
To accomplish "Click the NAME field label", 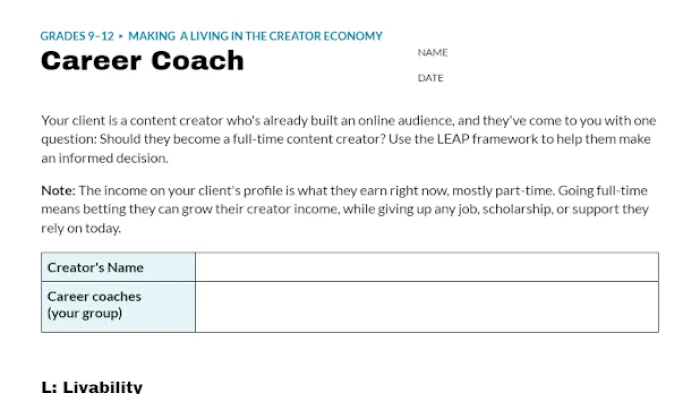I will pyautogui.click(x=433, y=53).
